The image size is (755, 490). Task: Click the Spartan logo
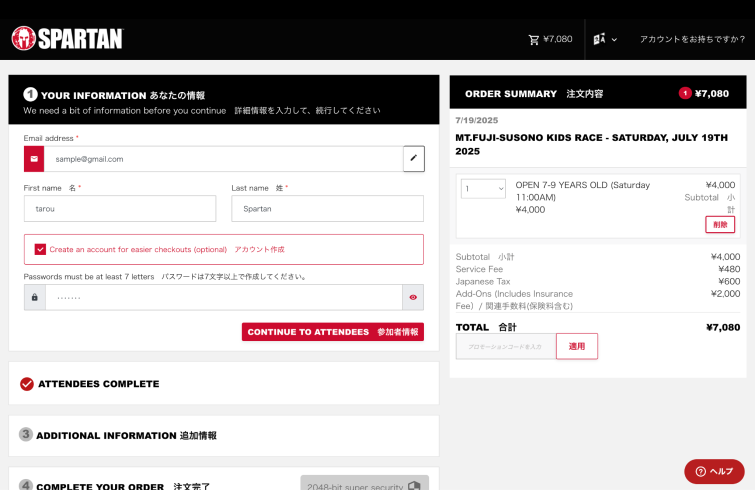[x=67, y=39]
